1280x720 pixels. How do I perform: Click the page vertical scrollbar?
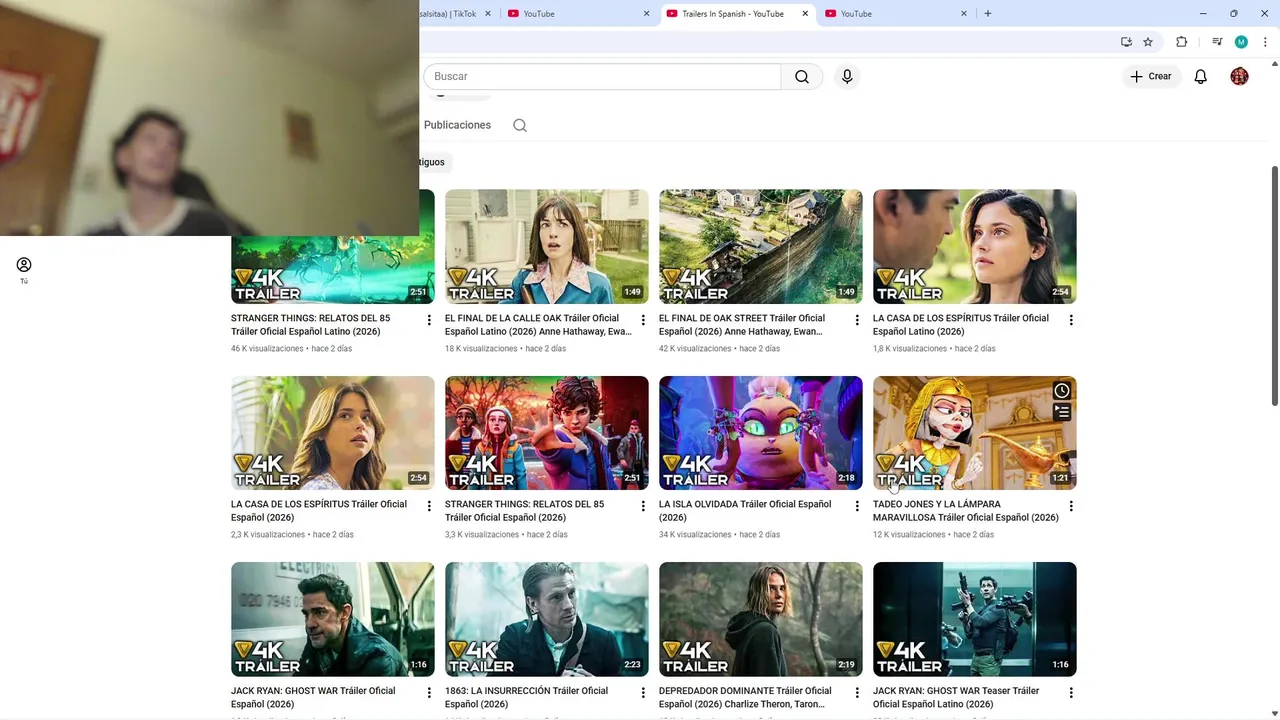[1274, 285]
